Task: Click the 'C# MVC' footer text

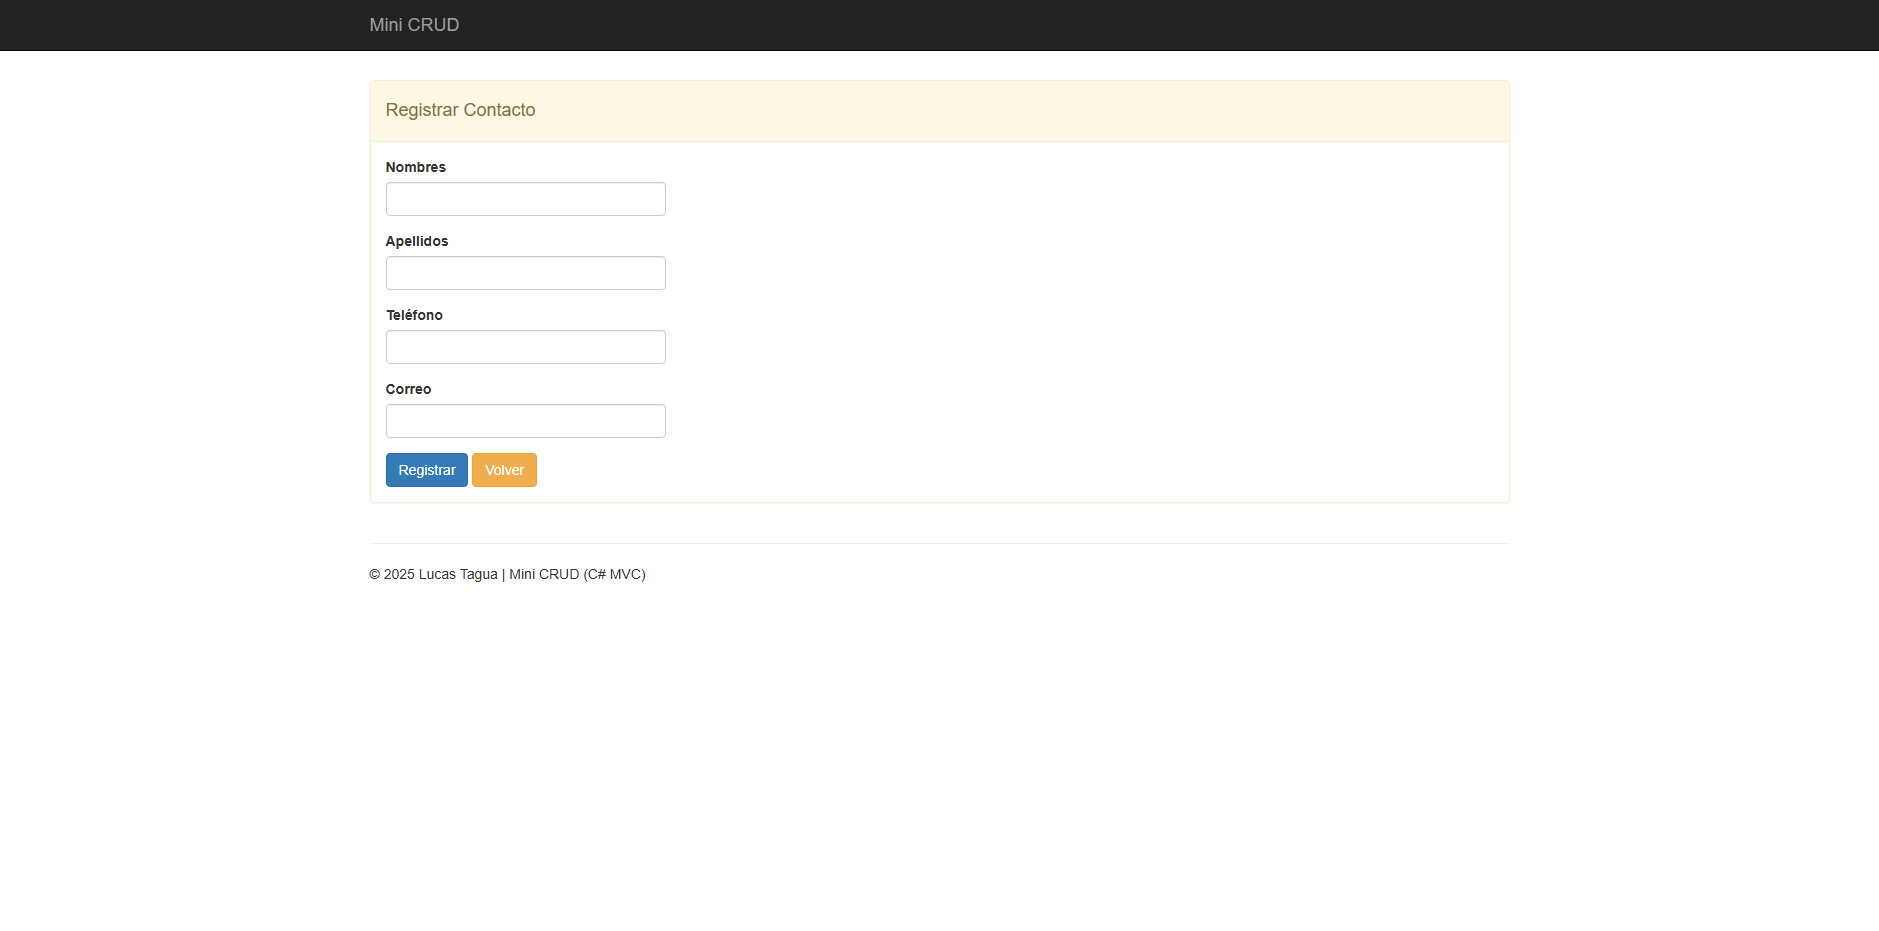Action: click(615, 574)
